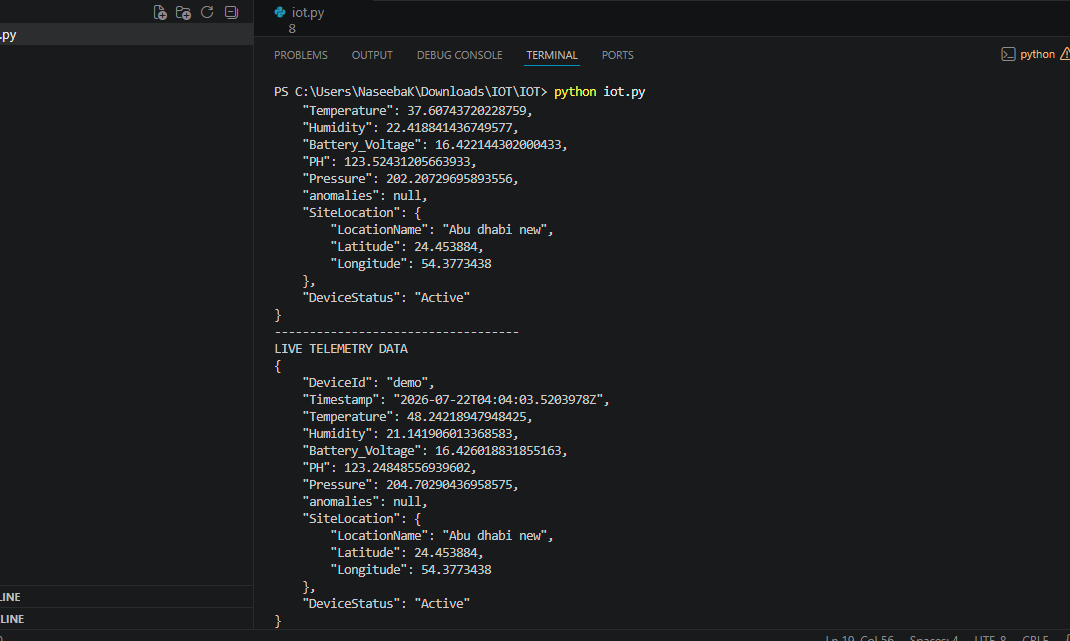The image size is (1070, 641).
Task: Click the "DeviceId": "demo" line
Action: click(x=368, y=383)
